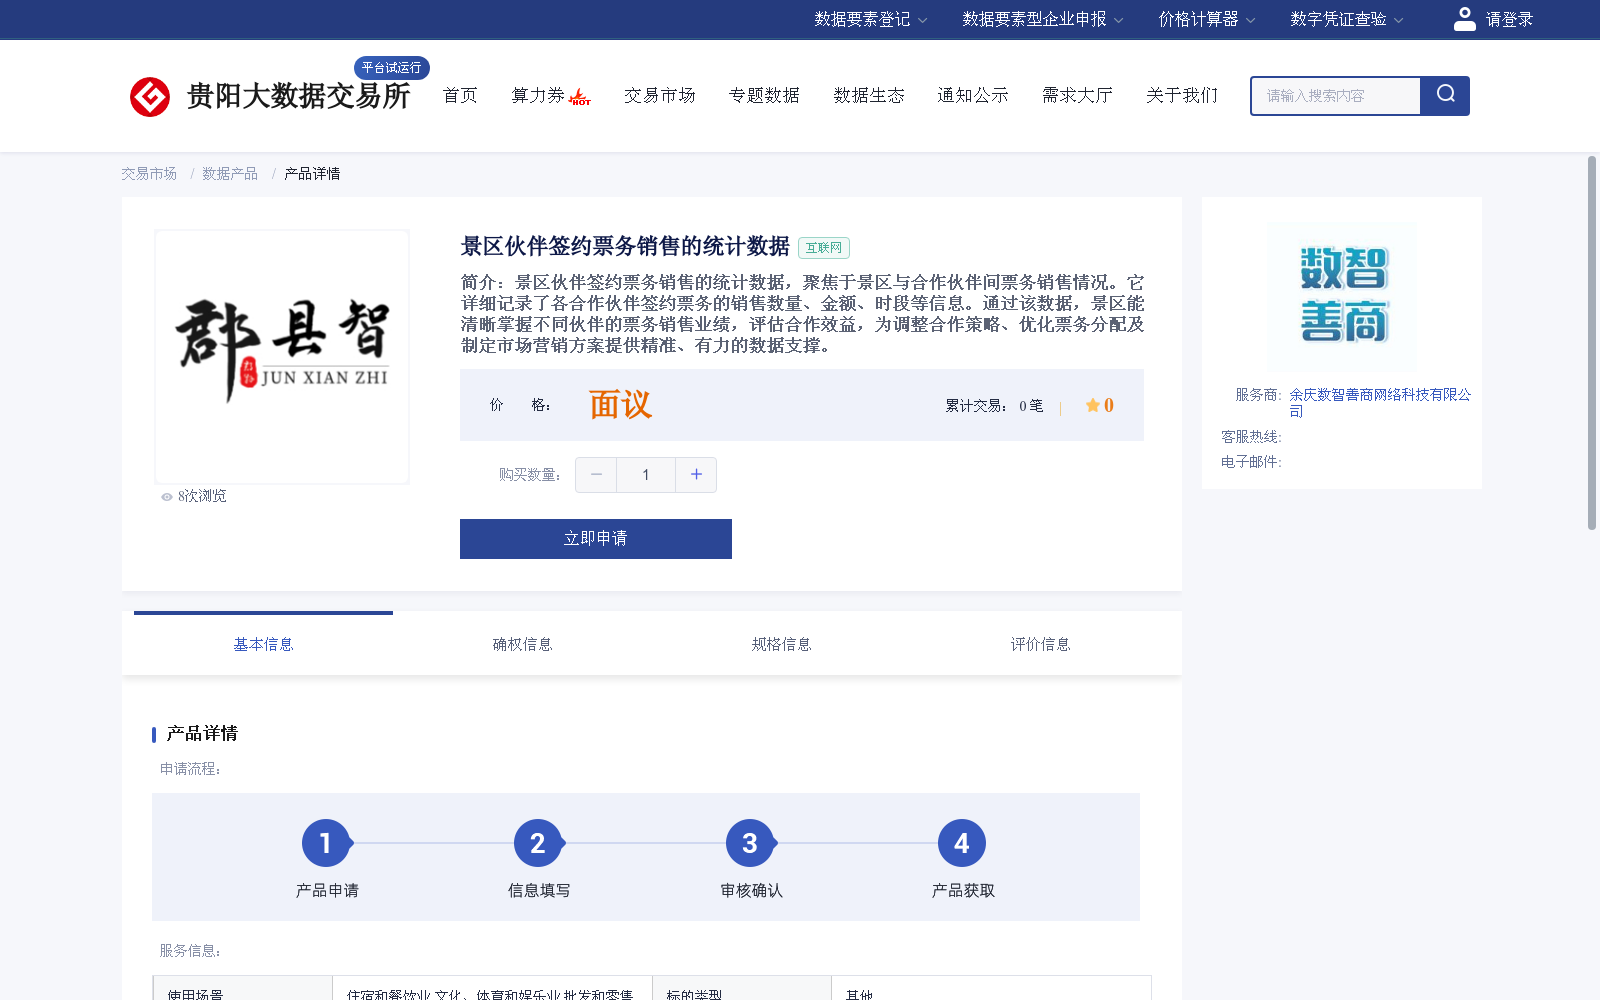The width and height of the screenshot is (1600, 1000).
Task: Increase purchase quantity with plus button
Action: click(696, 475)
